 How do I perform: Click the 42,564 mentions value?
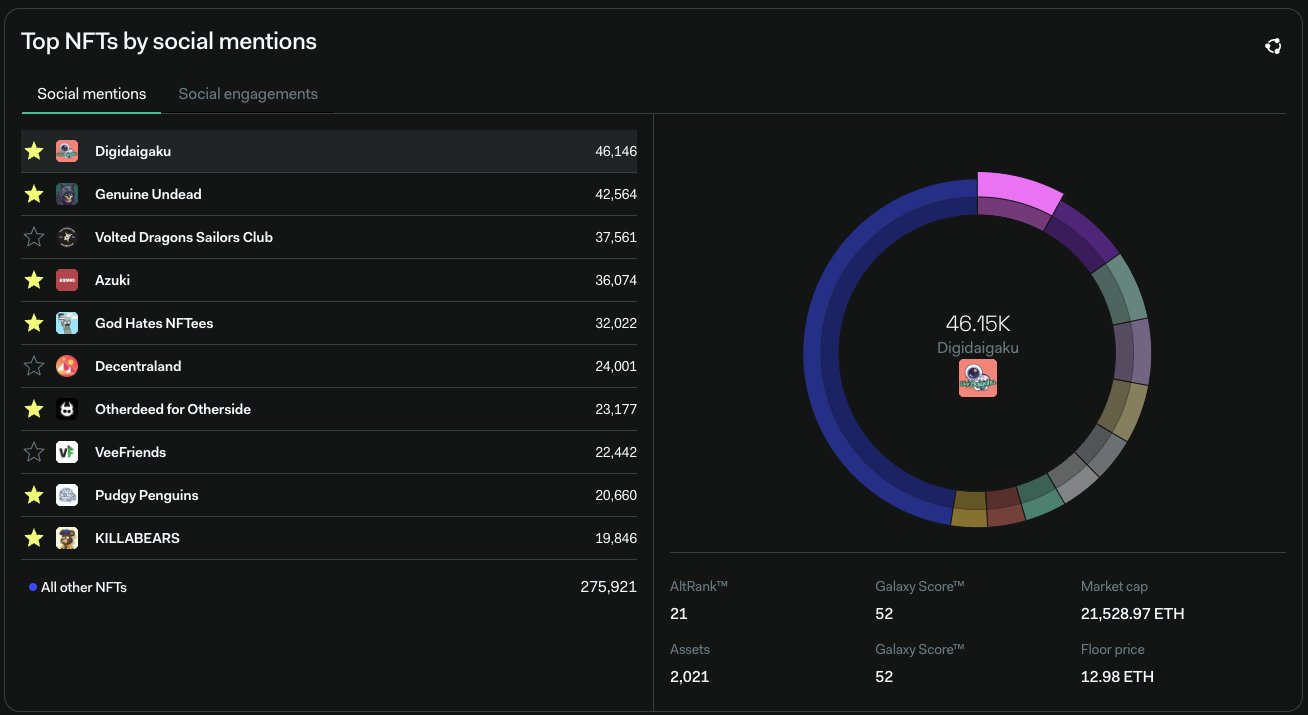pyautogui.click(x=616, y=194)
